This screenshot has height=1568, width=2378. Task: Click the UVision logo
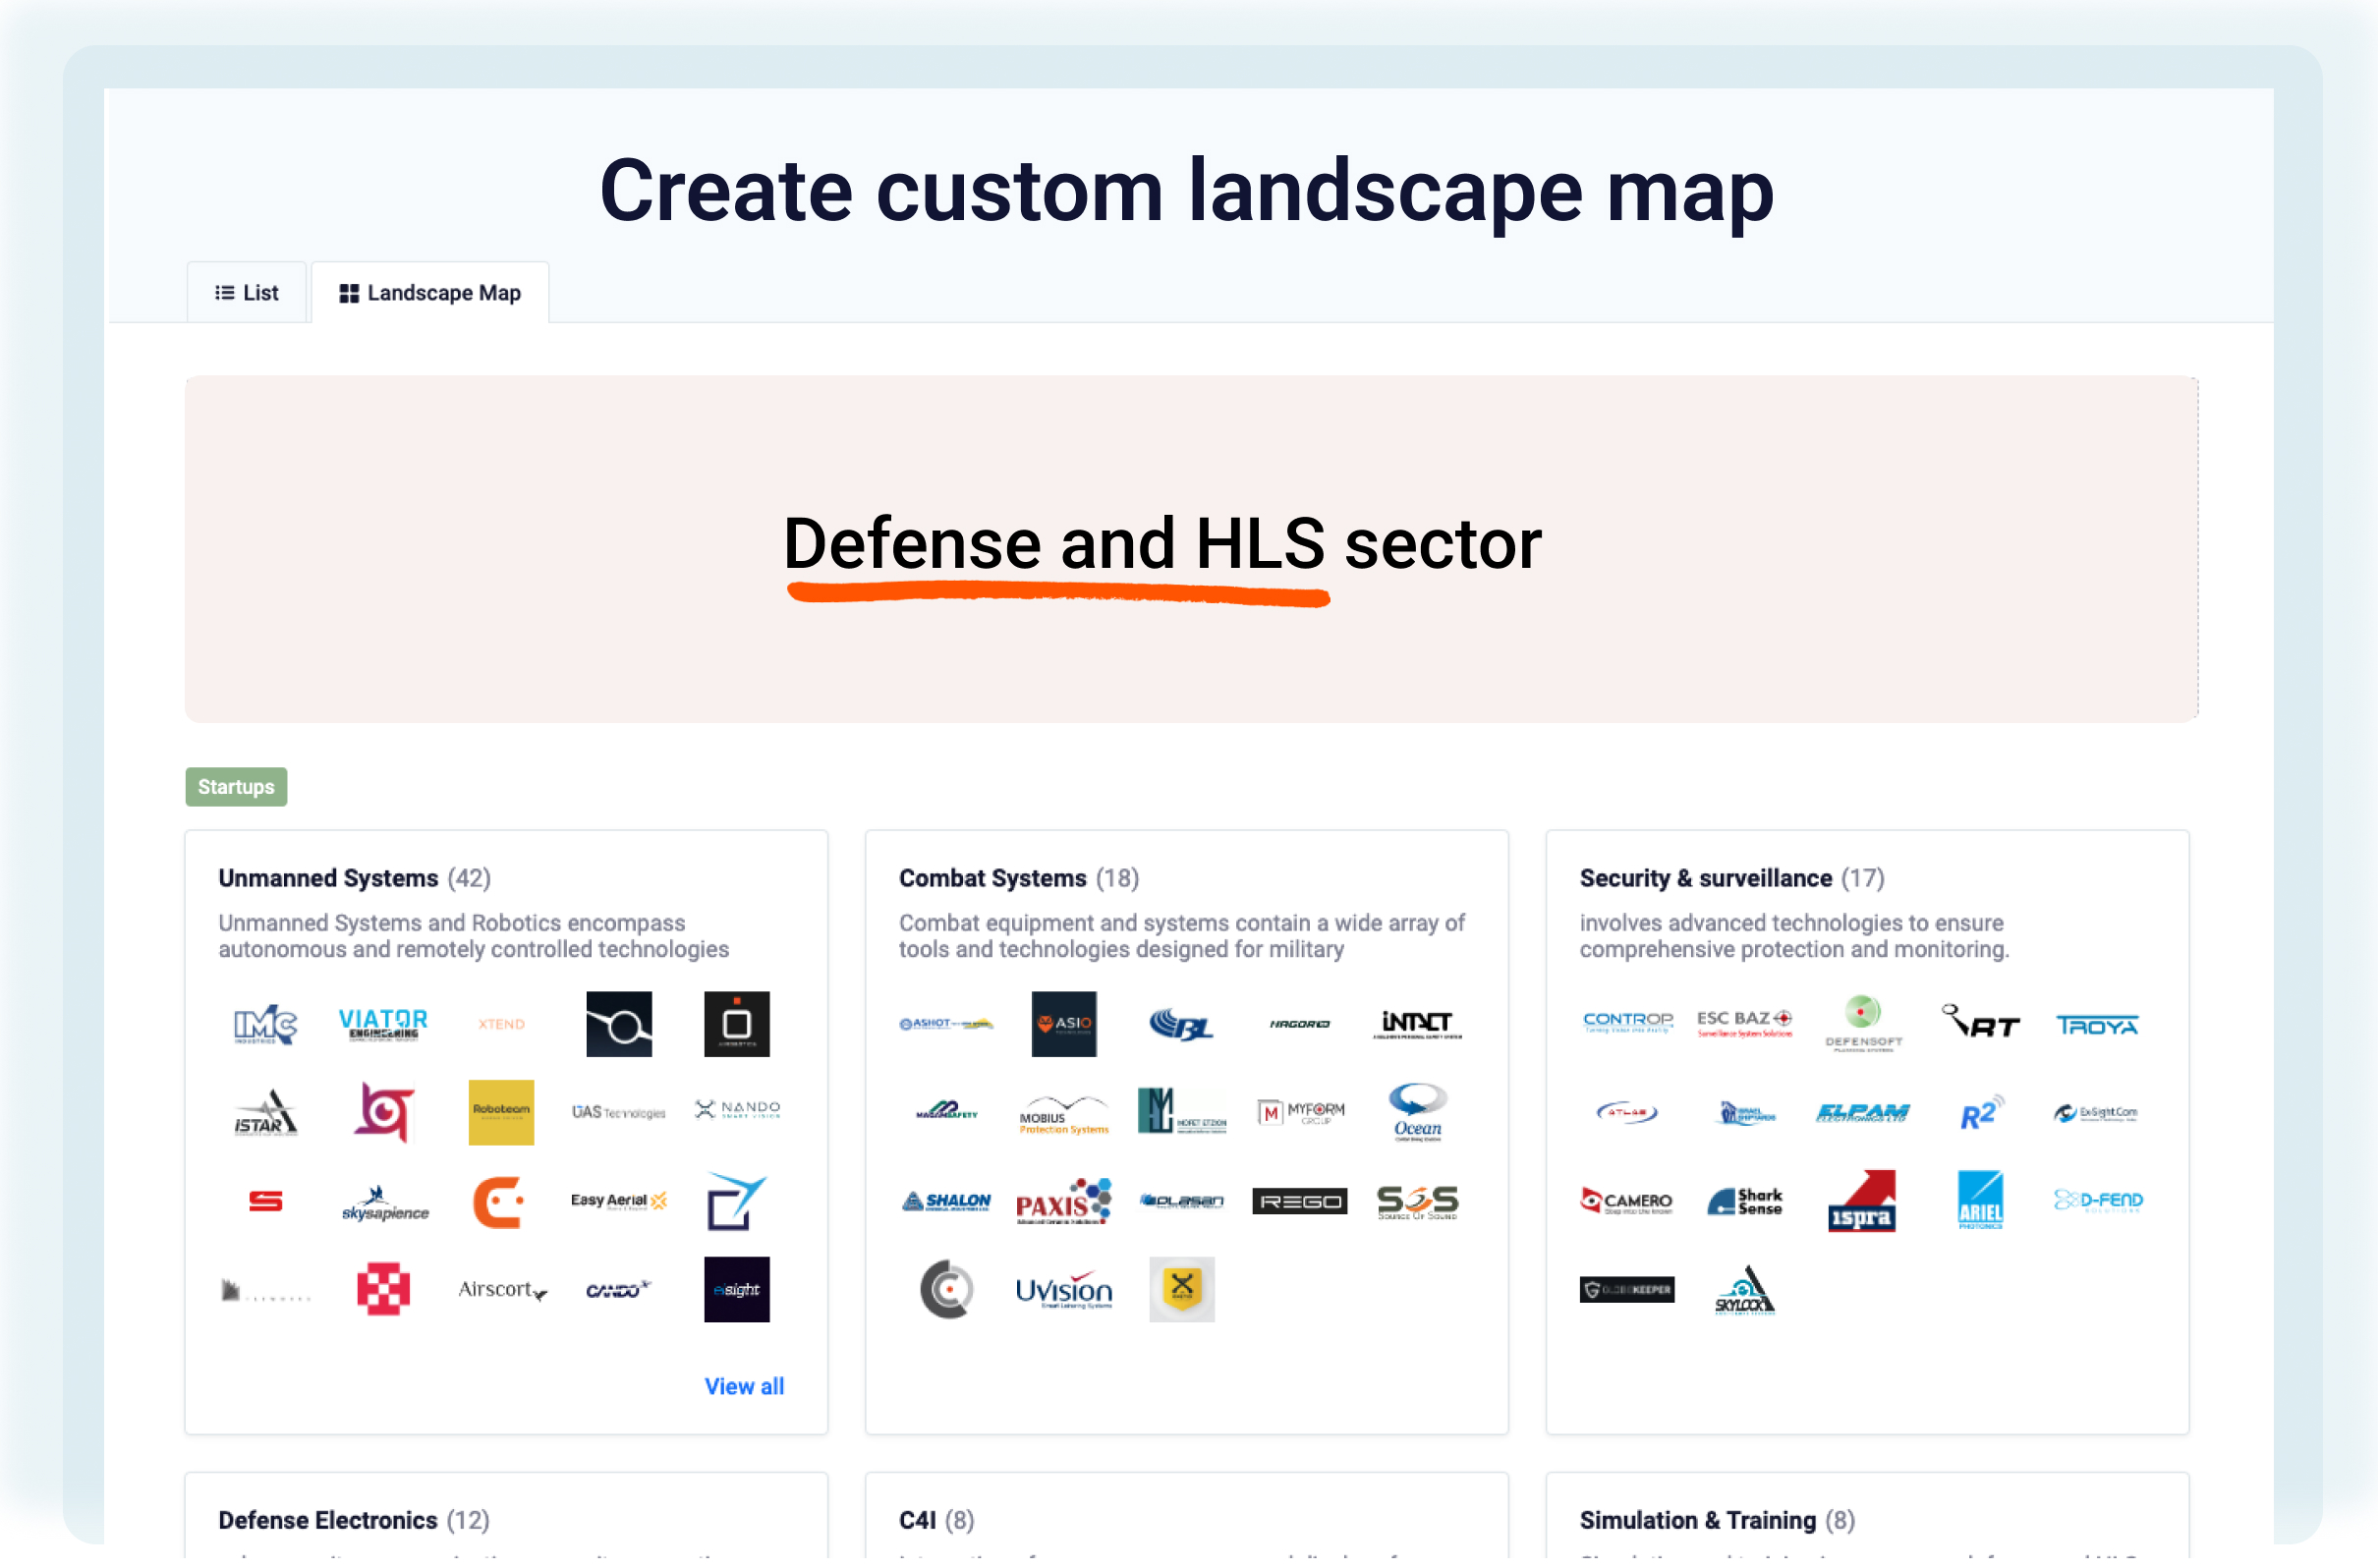coord(1064,1292)
